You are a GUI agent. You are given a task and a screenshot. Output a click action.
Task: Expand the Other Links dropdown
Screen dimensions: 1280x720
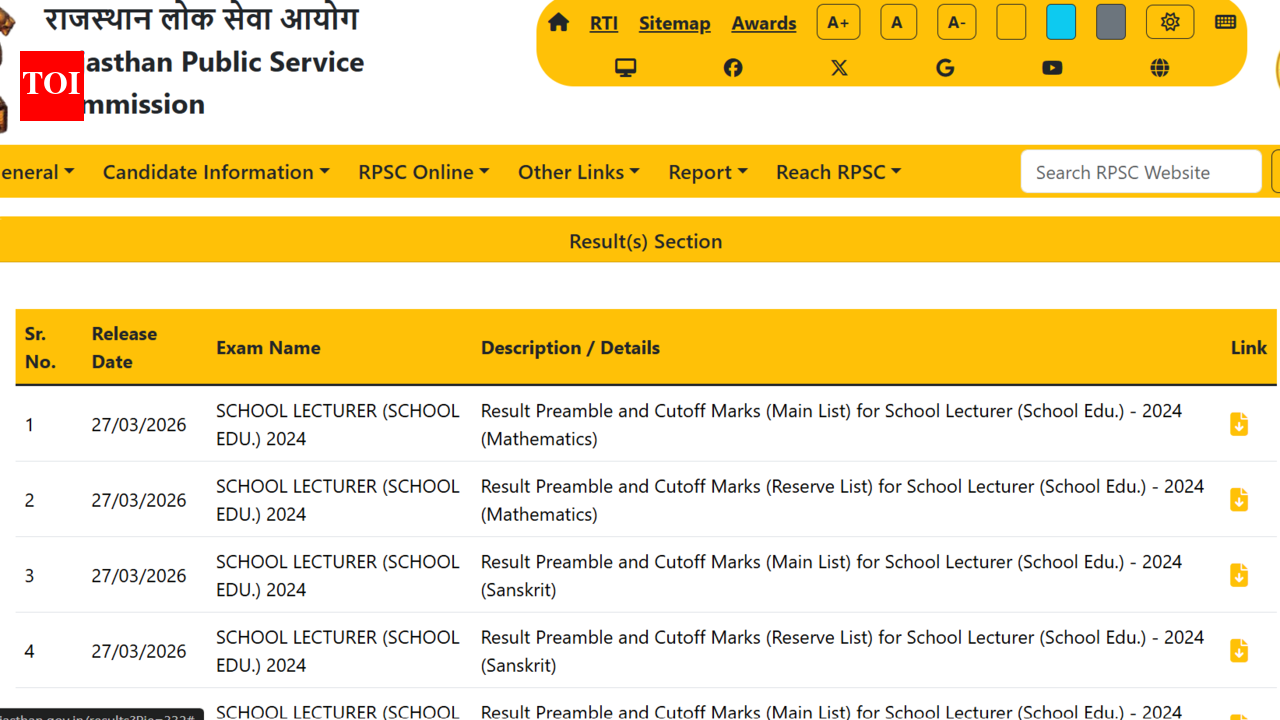(x=578, y=172)
